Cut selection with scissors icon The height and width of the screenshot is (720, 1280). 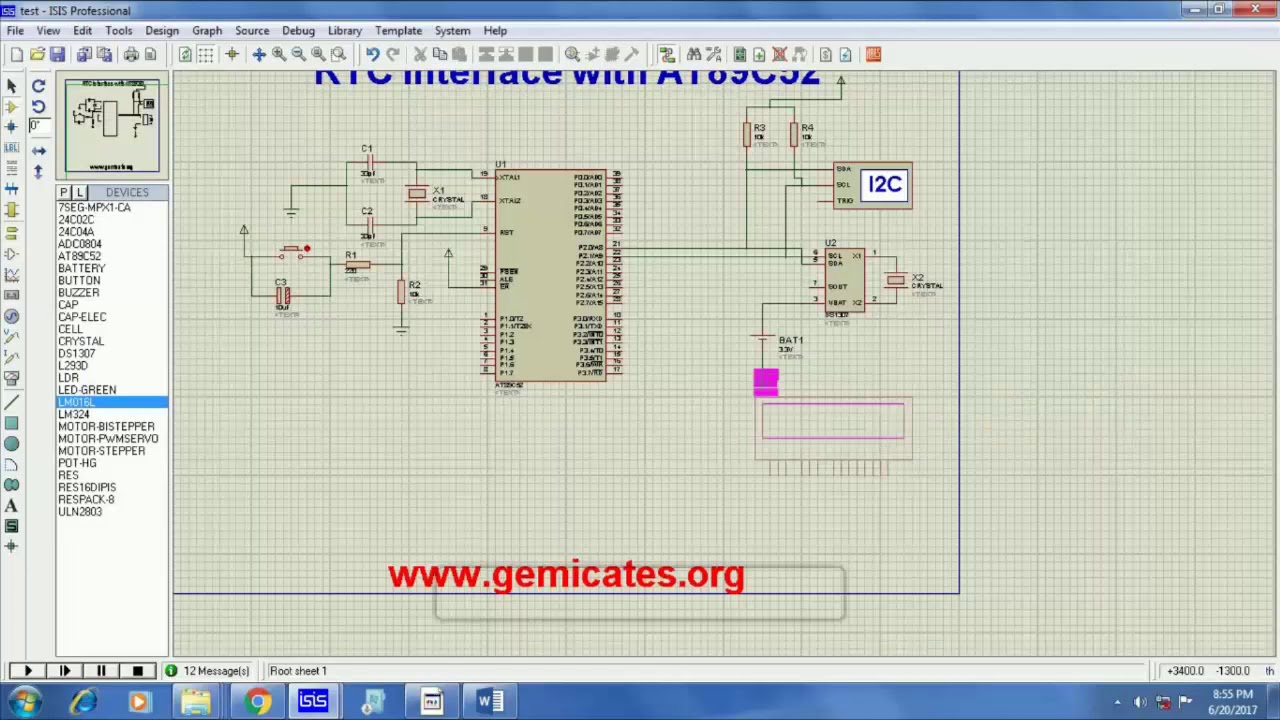pyautogui.click(x=421, y=54)
